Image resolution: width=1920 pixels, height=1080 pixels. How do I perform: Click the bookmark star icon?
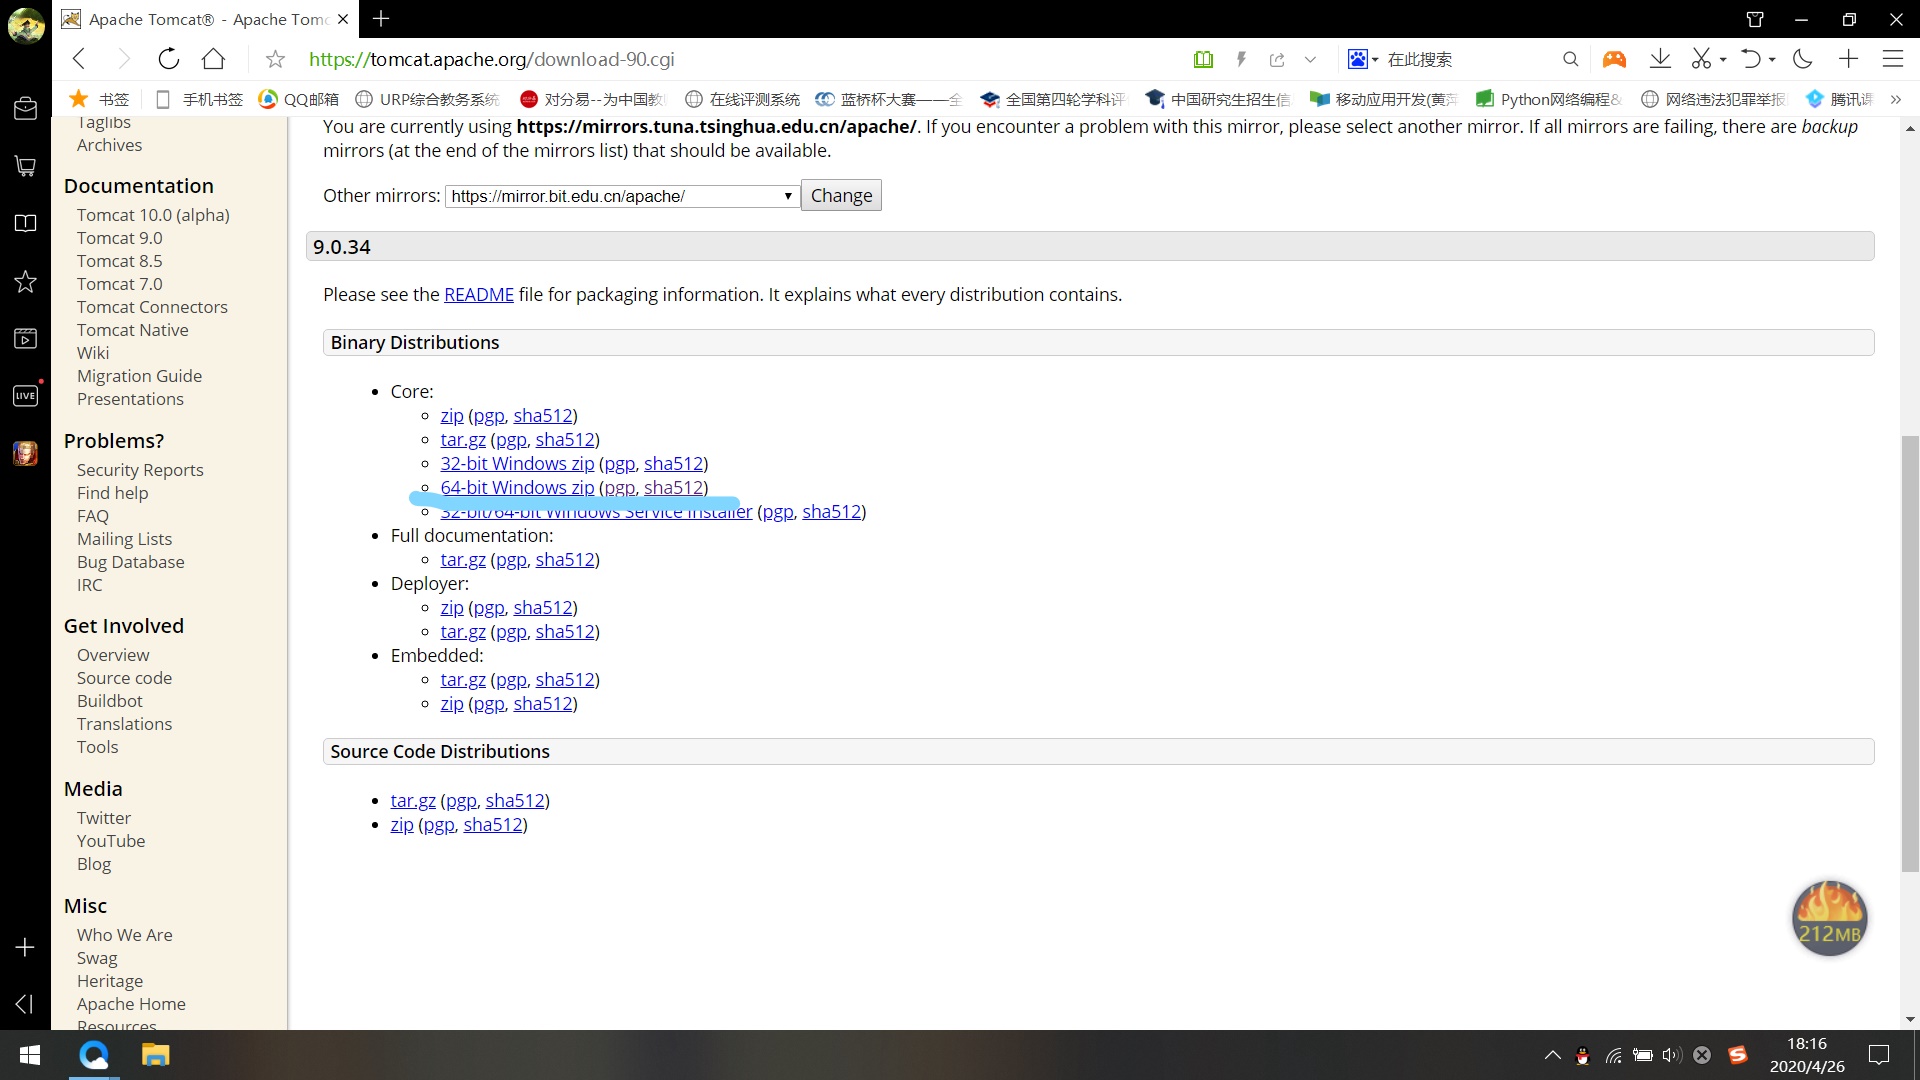pyautogui.click(x=276, y=58)
